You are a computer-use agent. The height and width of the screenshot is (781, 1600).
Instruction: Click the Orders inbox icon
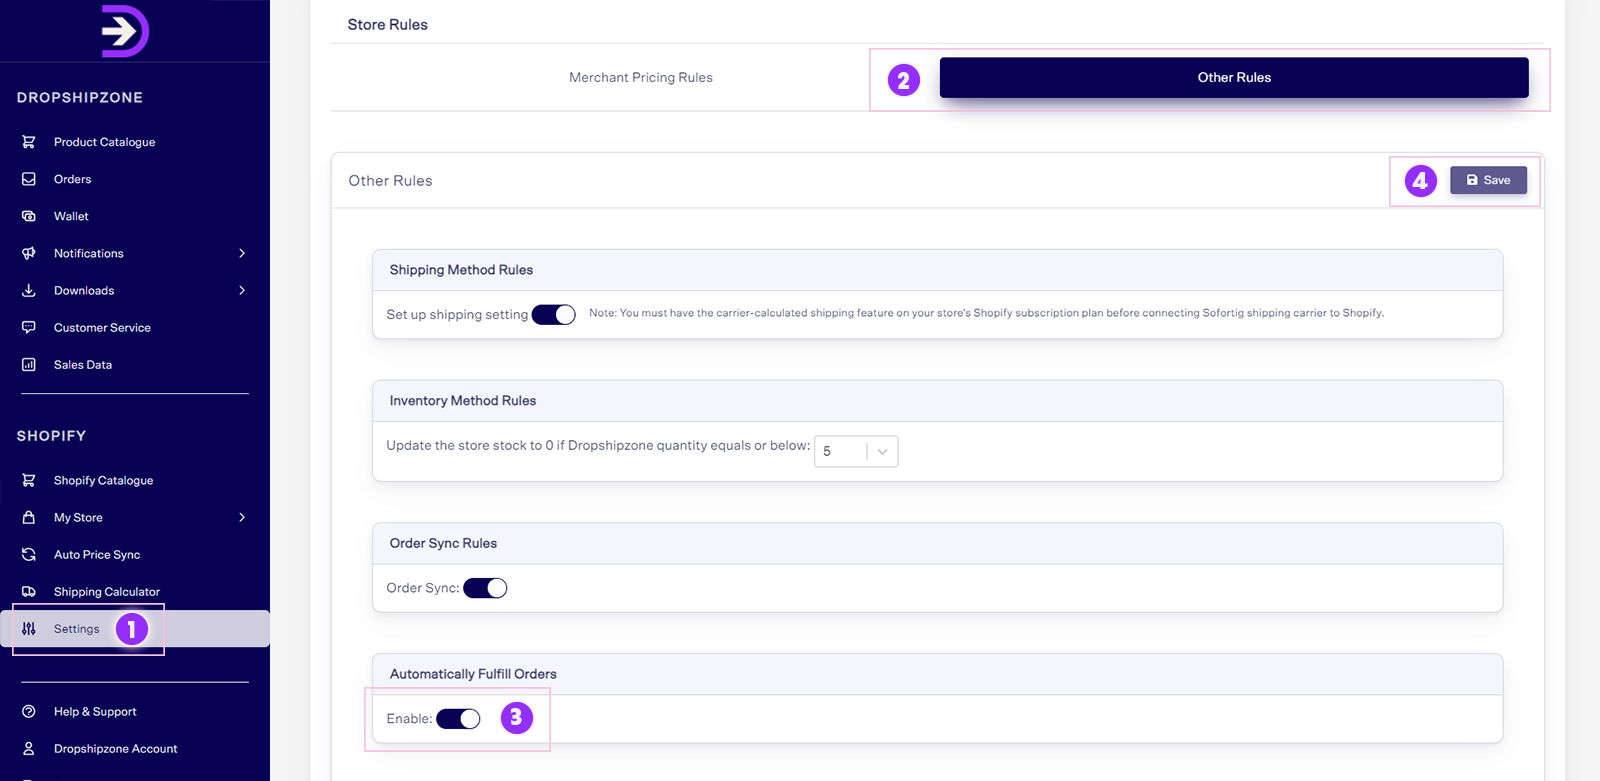click(29, 179)
